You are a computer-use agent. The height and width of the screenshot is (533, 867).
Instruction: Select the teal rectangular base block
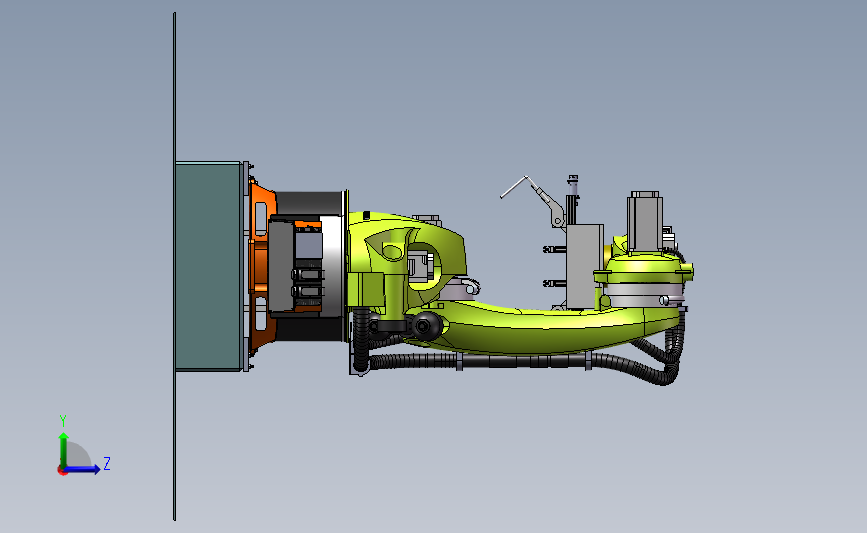click(x=208, y=266)
